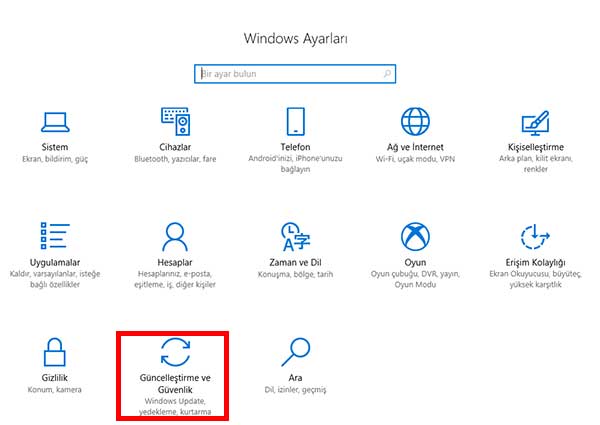Click the "Ara" title text

coord(295,378)
